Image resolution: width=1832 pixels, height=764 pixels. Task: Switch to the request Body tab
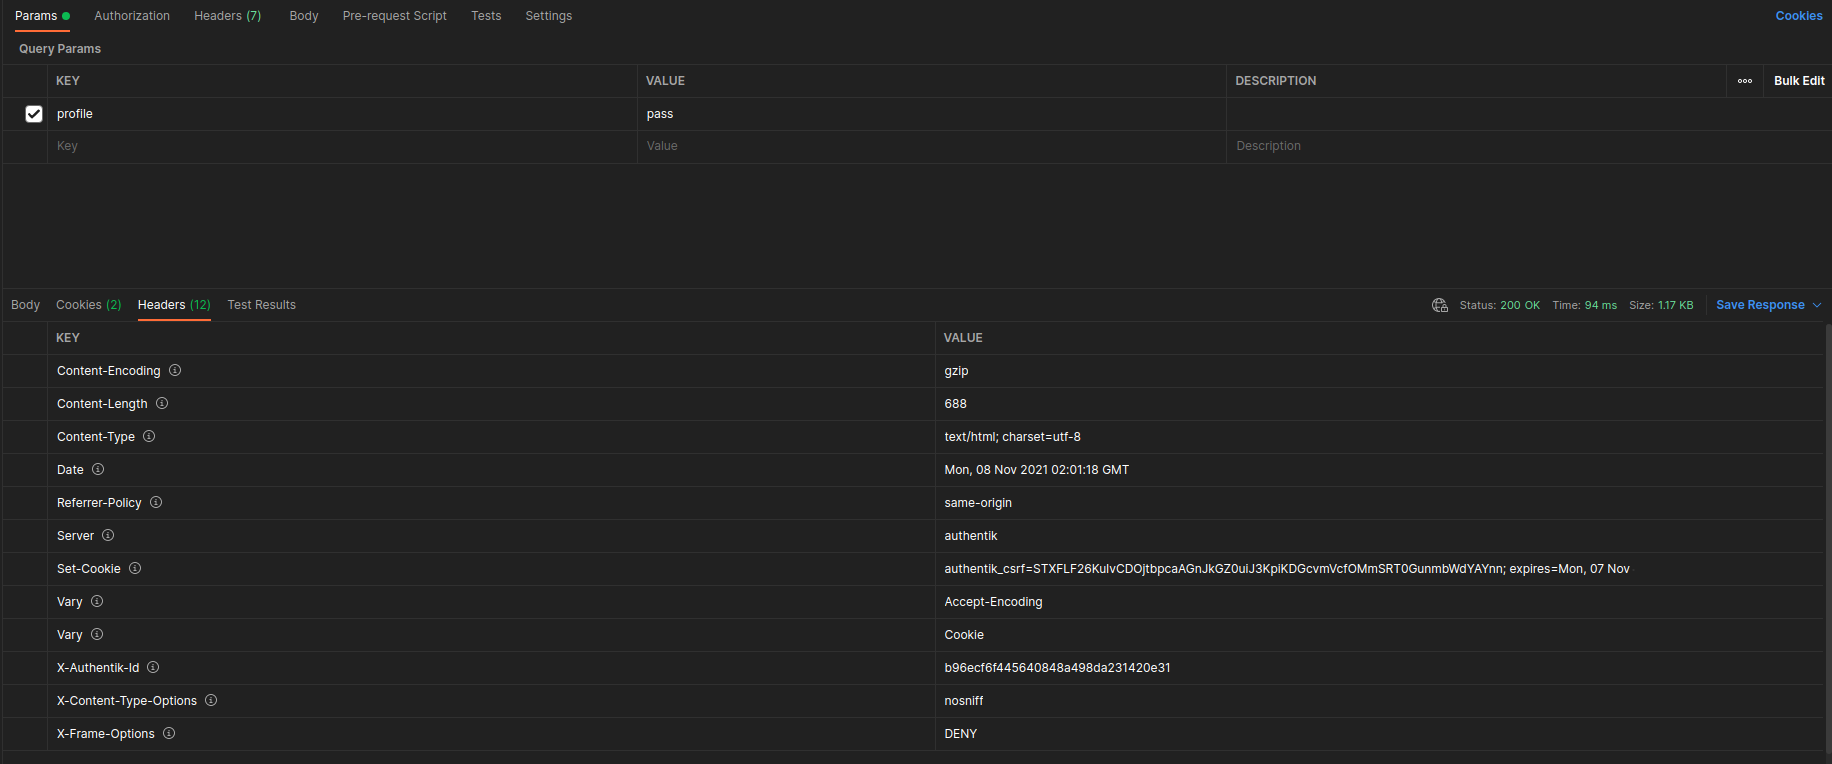click(x=304, y=16)
